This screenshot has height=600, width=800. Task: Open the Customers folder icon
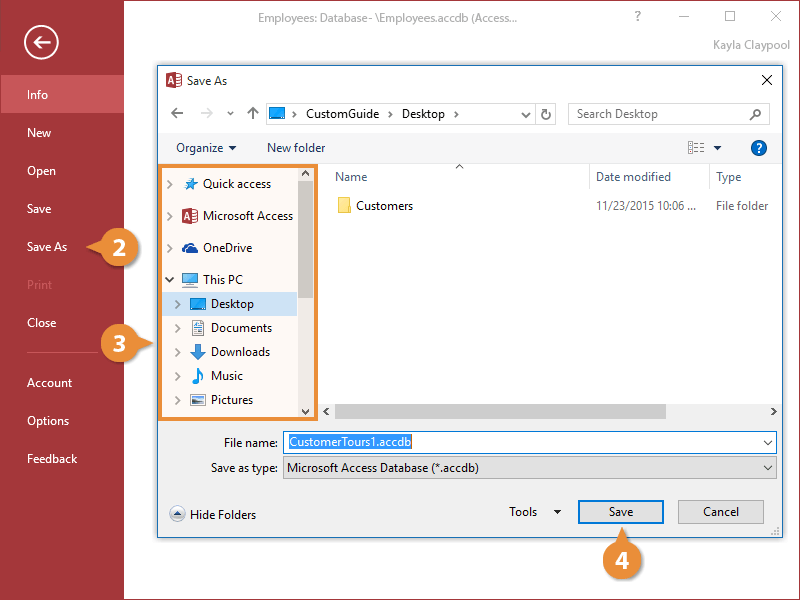344,206
